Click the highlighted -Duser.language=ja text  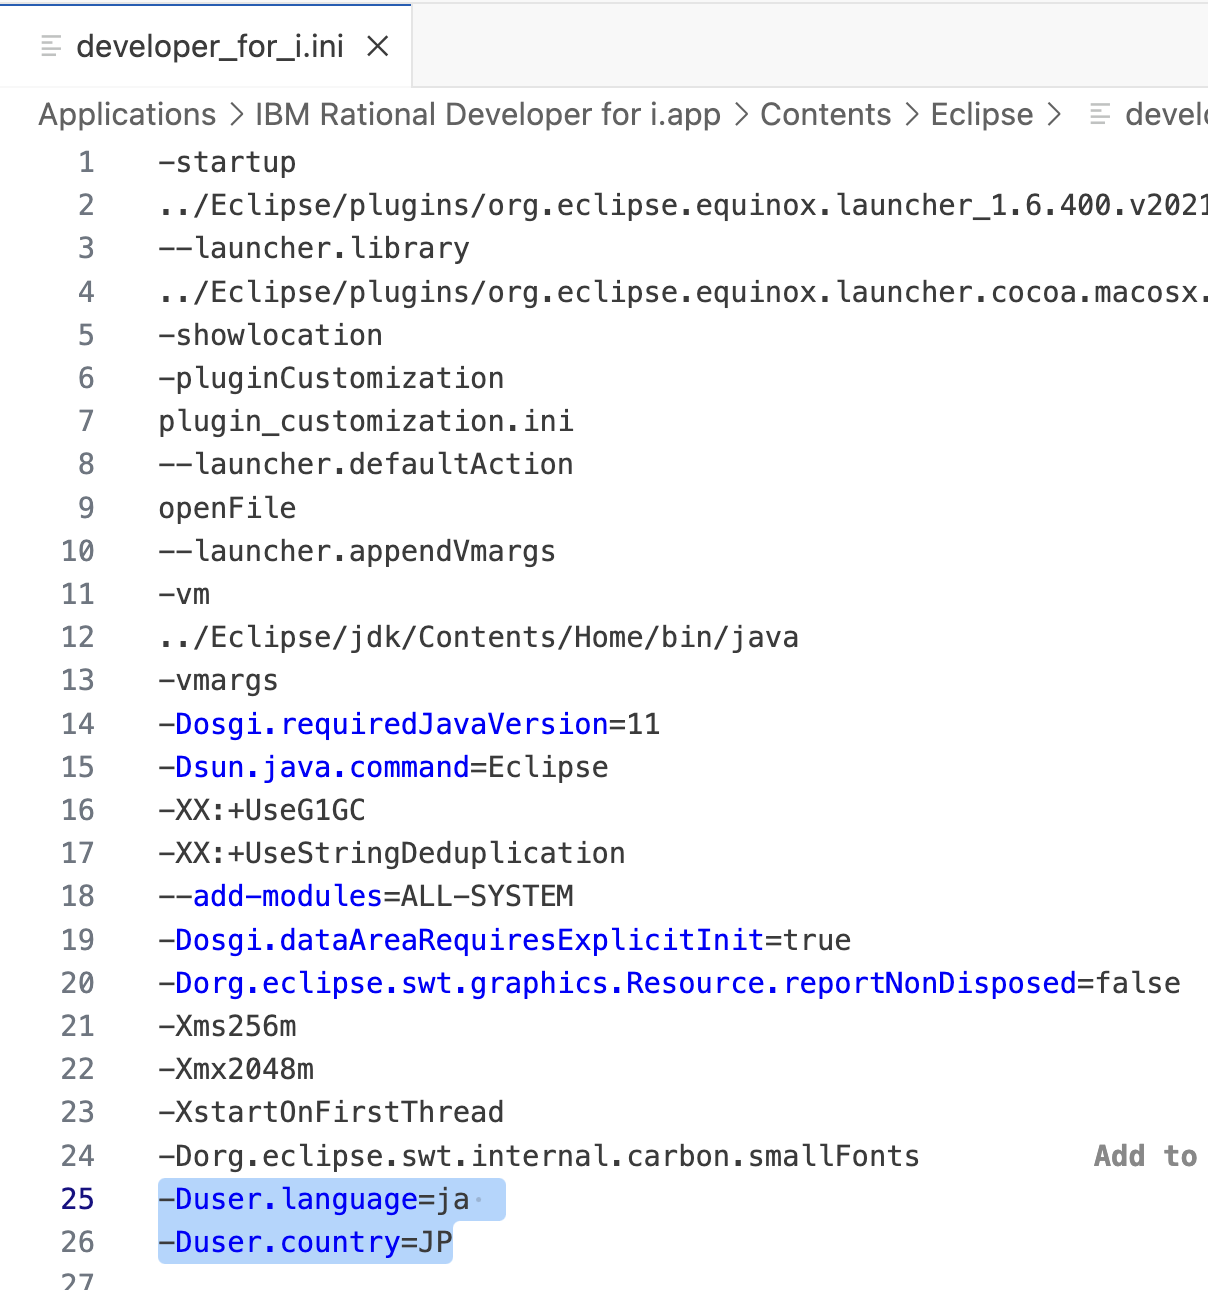(310, 1198)
